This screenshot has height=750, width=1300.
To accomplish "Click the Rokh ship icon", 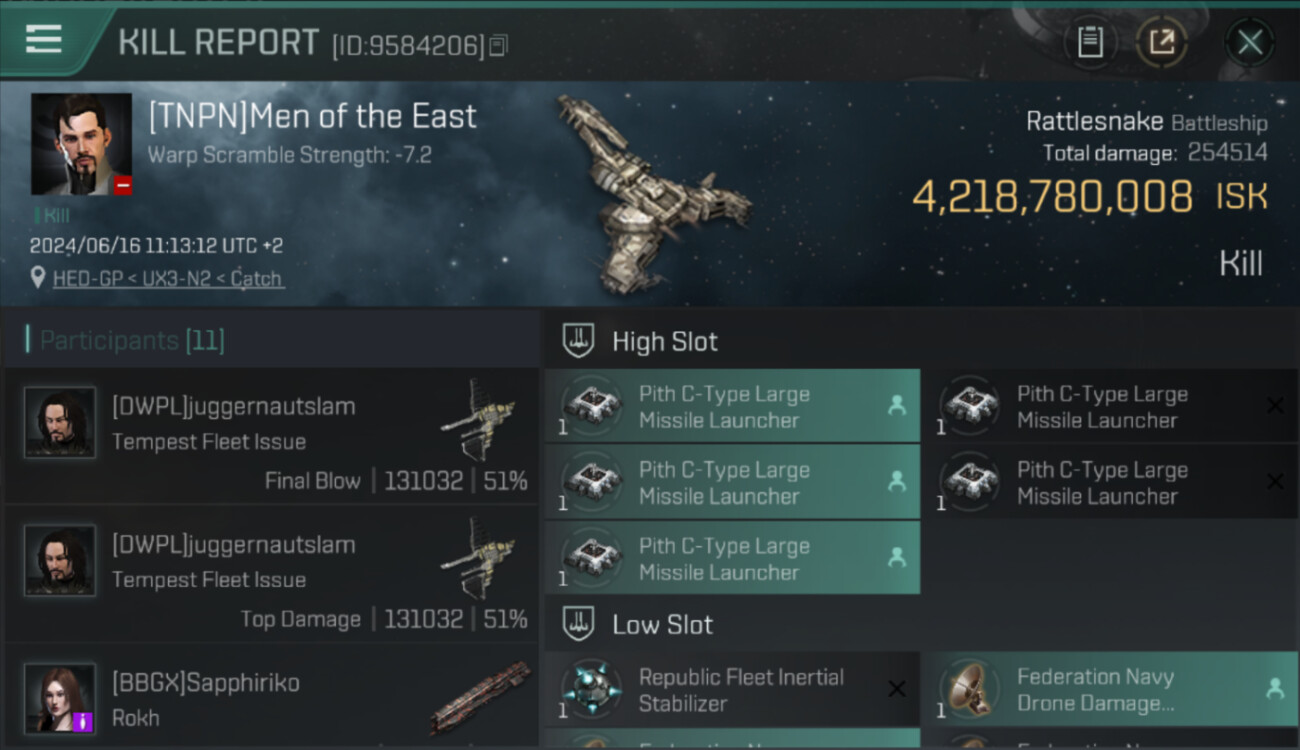I will (x=480, y=697).
